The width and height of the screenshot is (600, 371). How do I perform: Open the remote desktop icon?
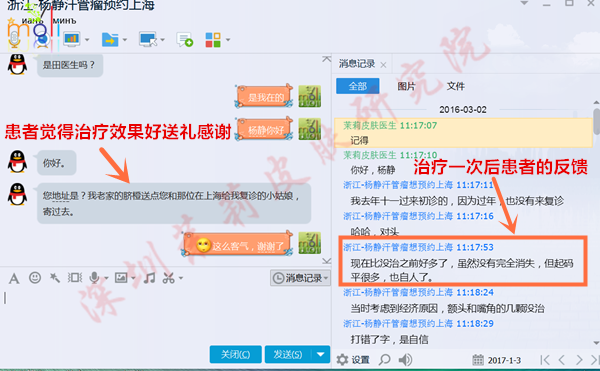coord(148,39)
